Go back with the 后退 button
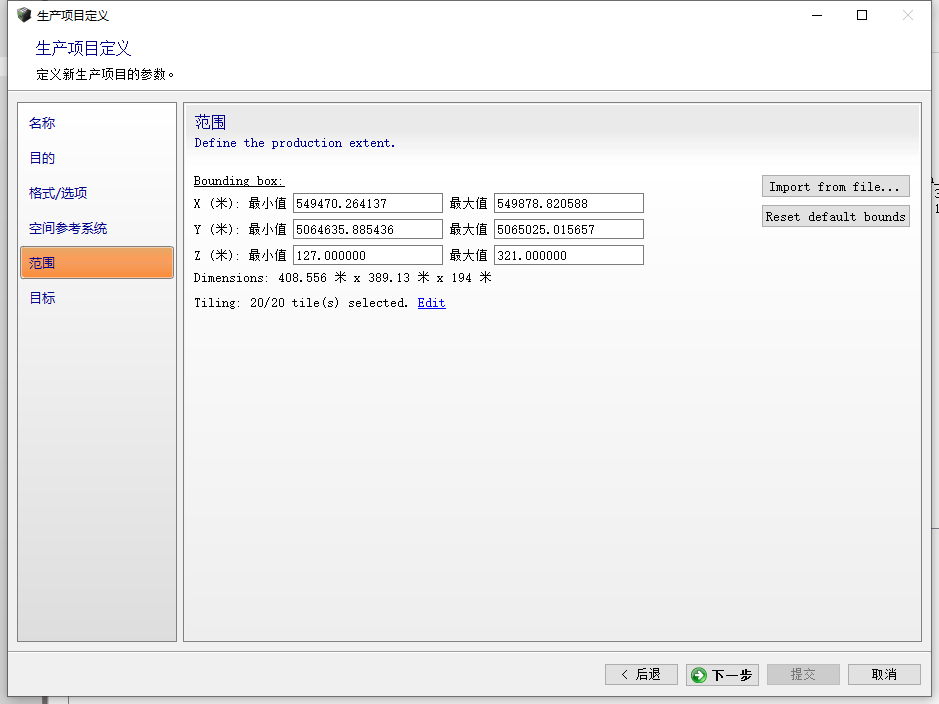939x704 pixels. 641,675
